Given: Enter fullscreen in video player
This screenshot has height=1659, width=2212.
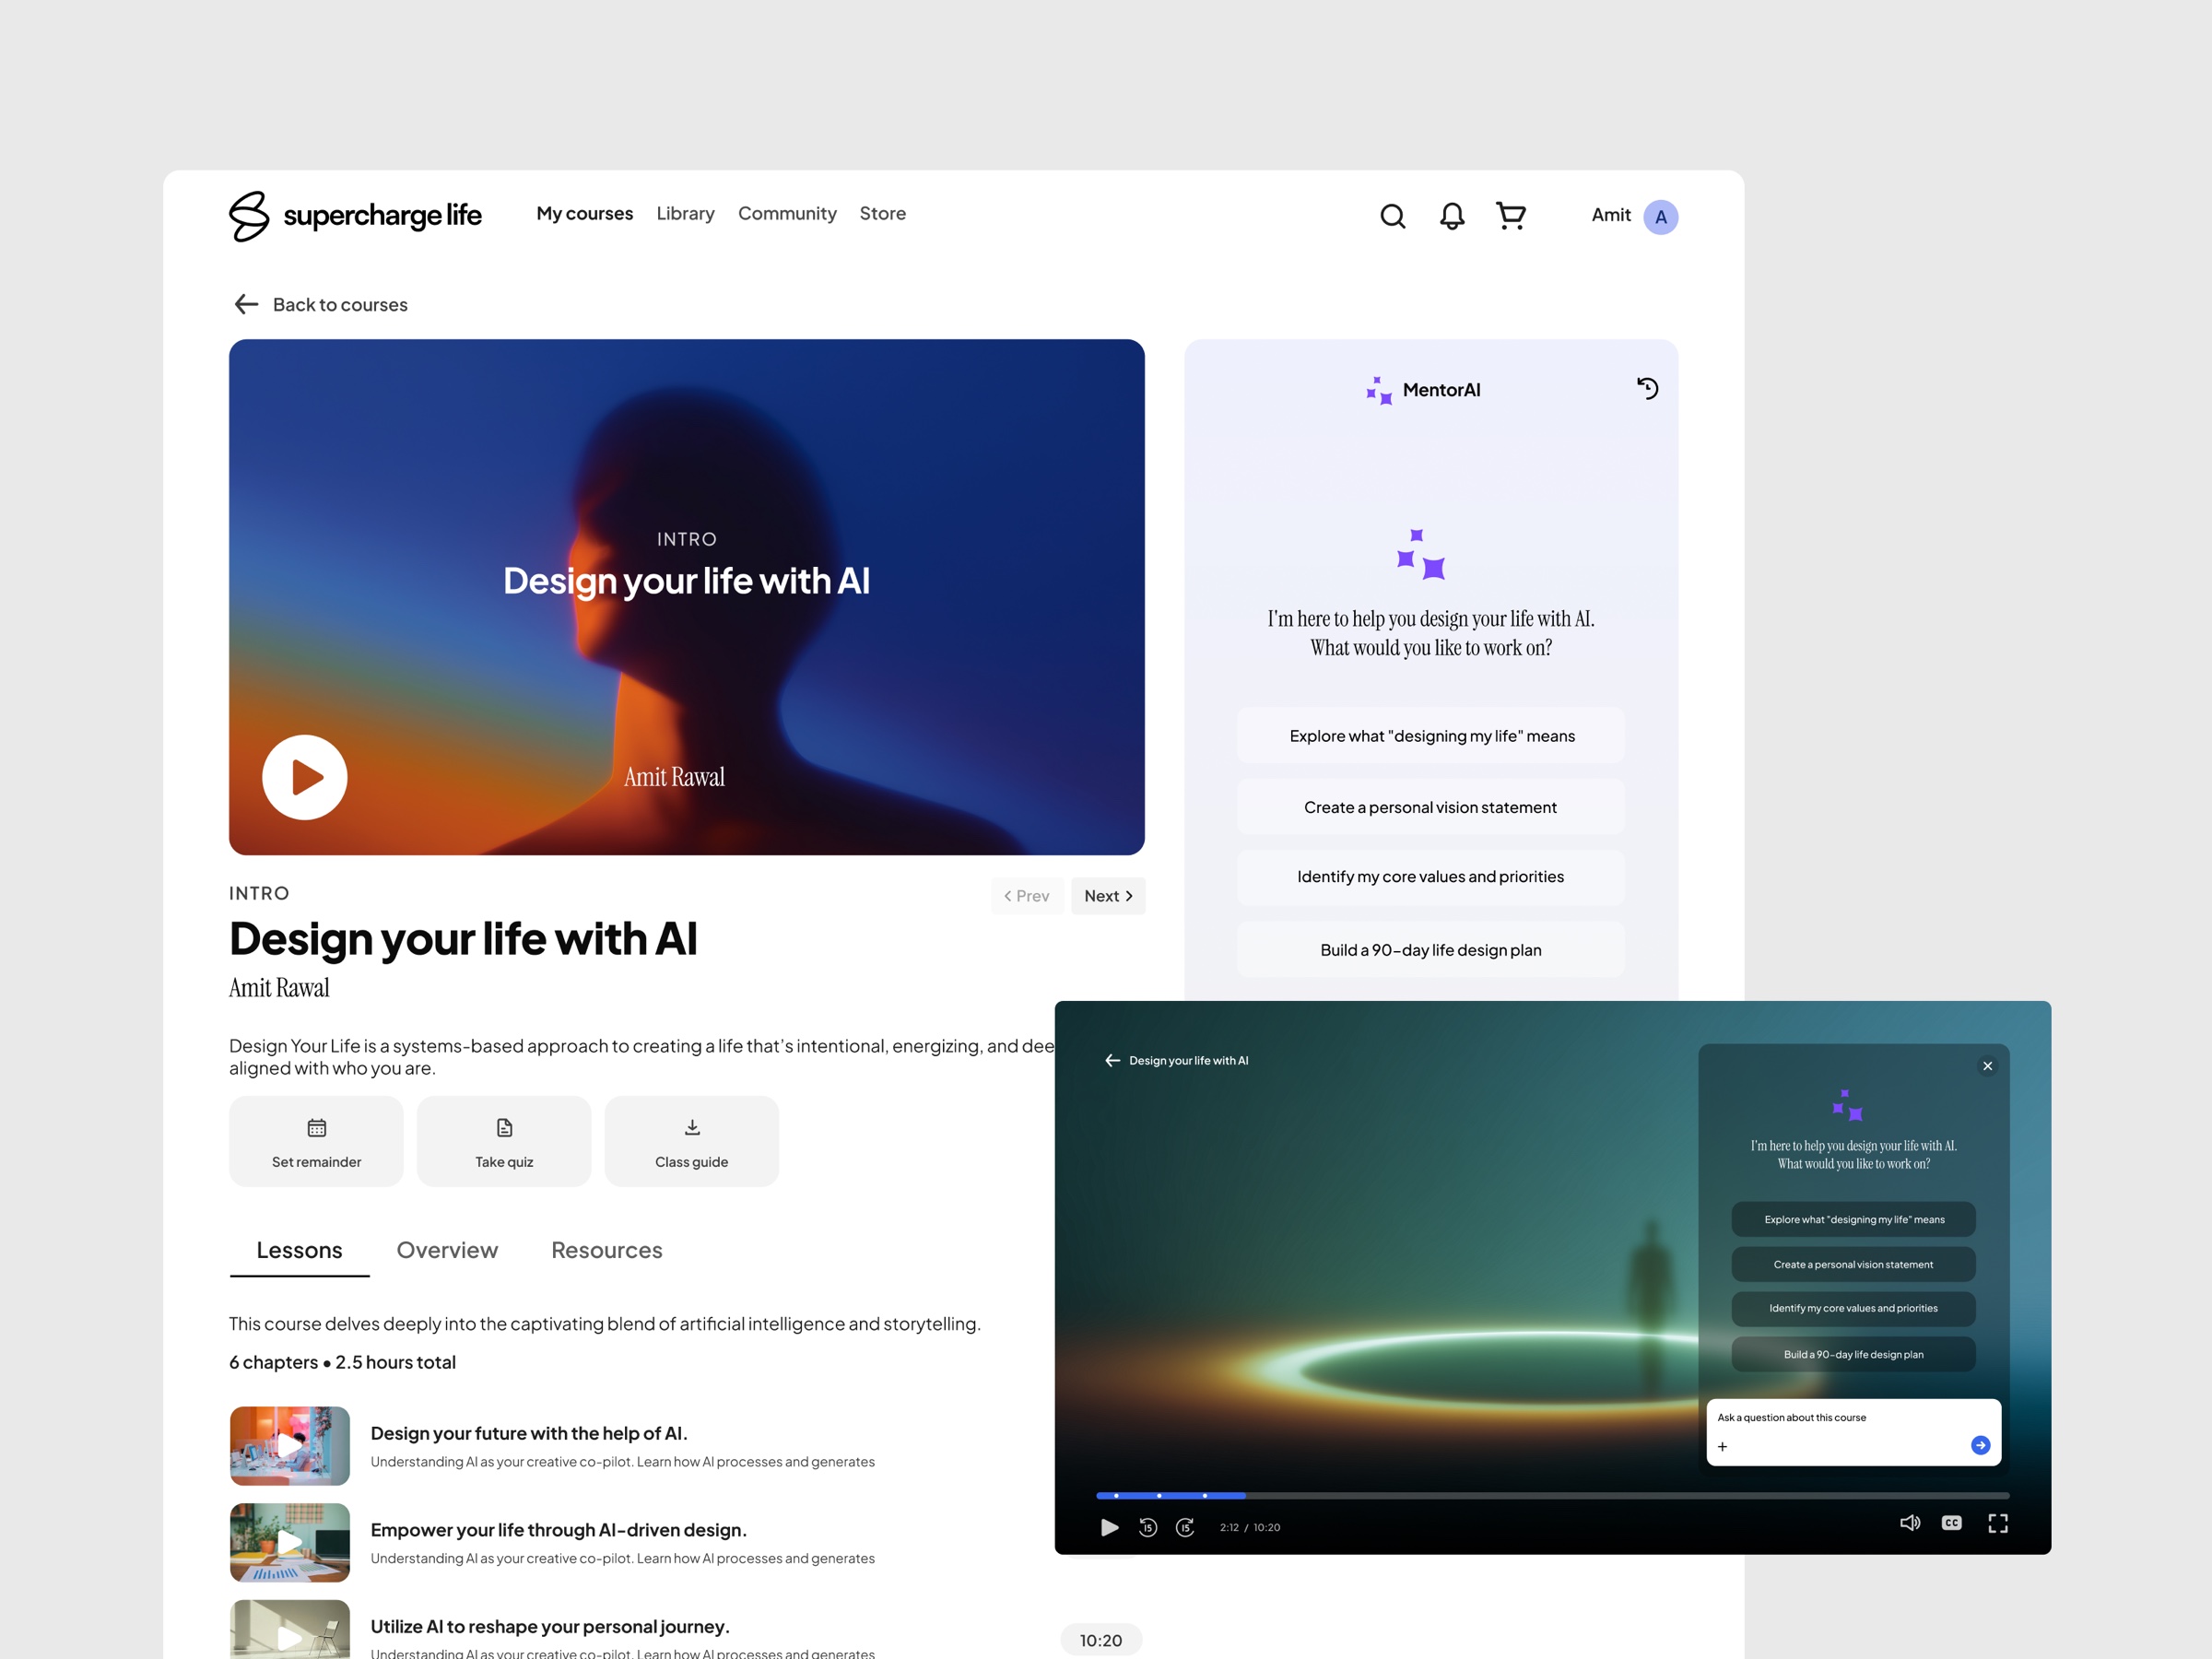Looking at the screenshot, I should tap(1998, 1523).
